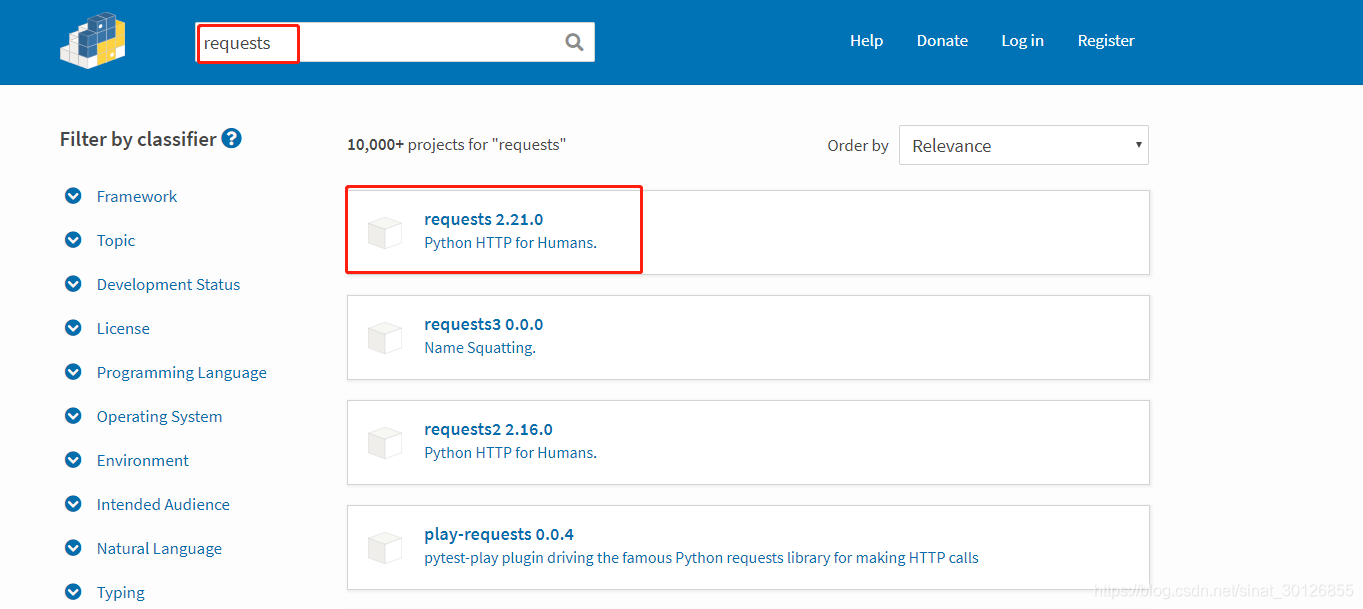
Task: Open the requests 2.21.0 project result
Action: pos(483,220)
